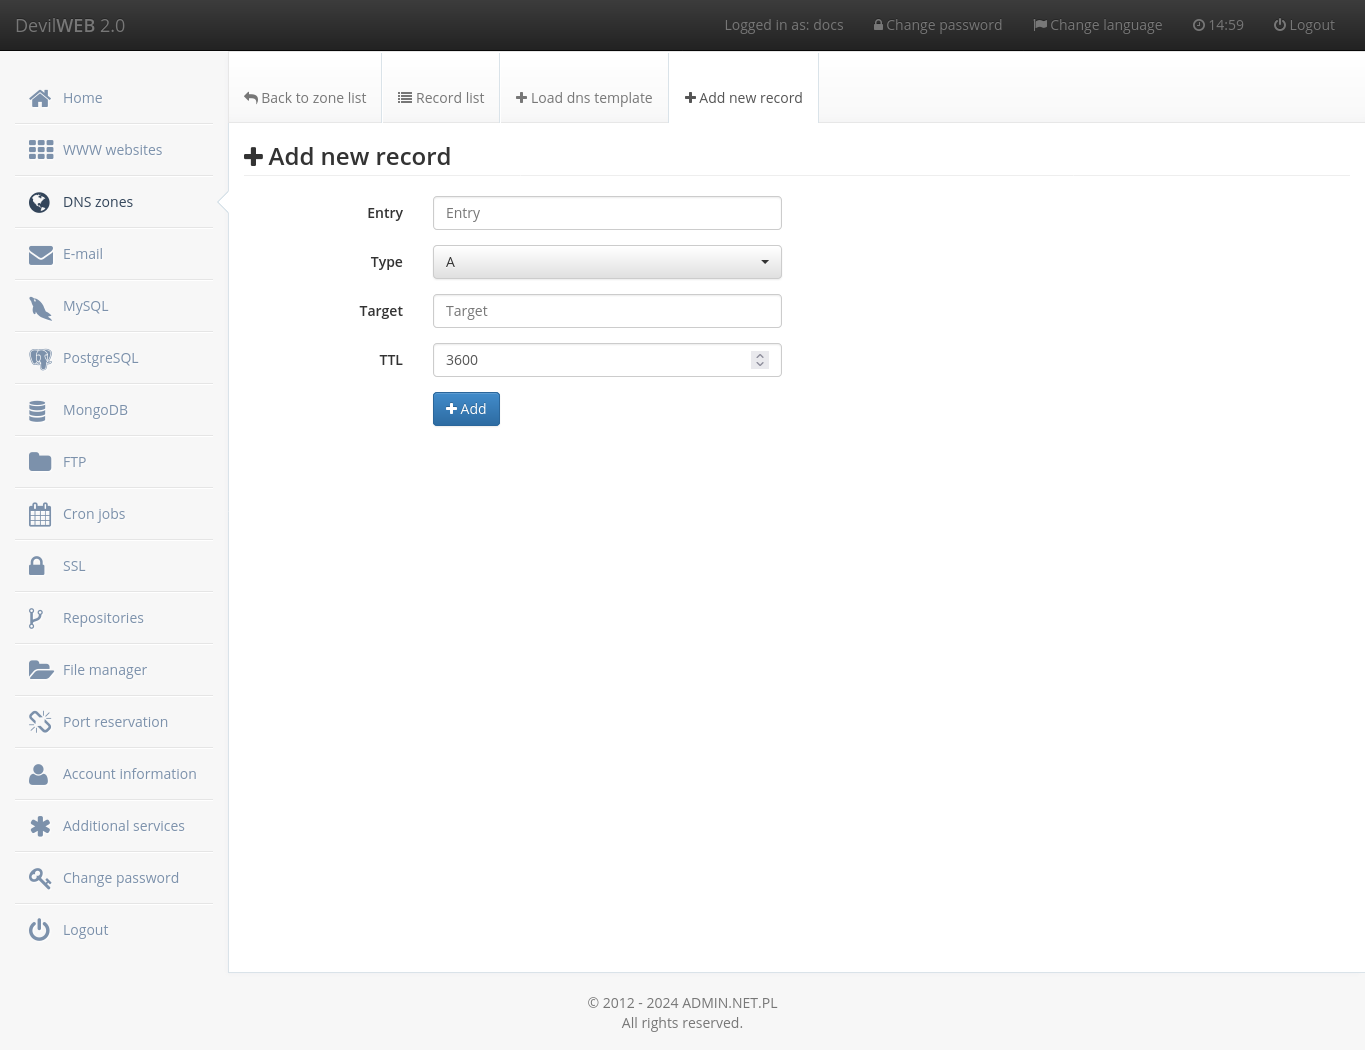Open Change password from top bar
The image size is (1365, 1050).
[x=937, y=25]
